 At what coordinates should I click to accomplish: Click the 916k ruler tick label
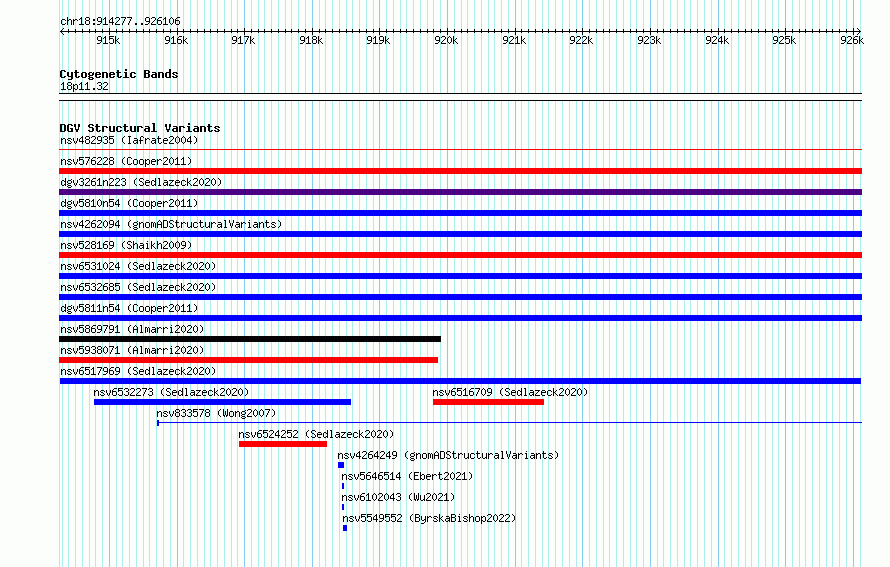tap(176, 40)
